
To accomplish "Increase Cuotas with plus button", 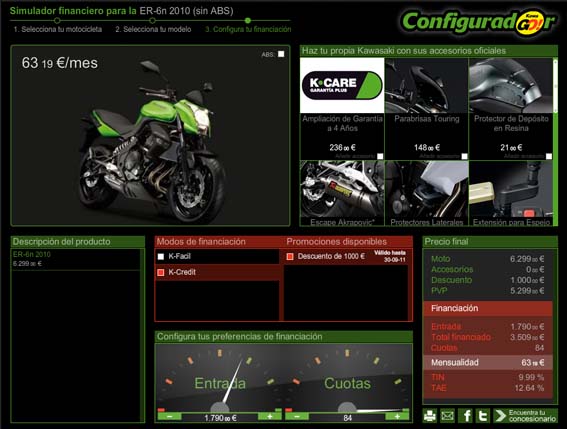I will pyautogui.click(x=397, y=417).
